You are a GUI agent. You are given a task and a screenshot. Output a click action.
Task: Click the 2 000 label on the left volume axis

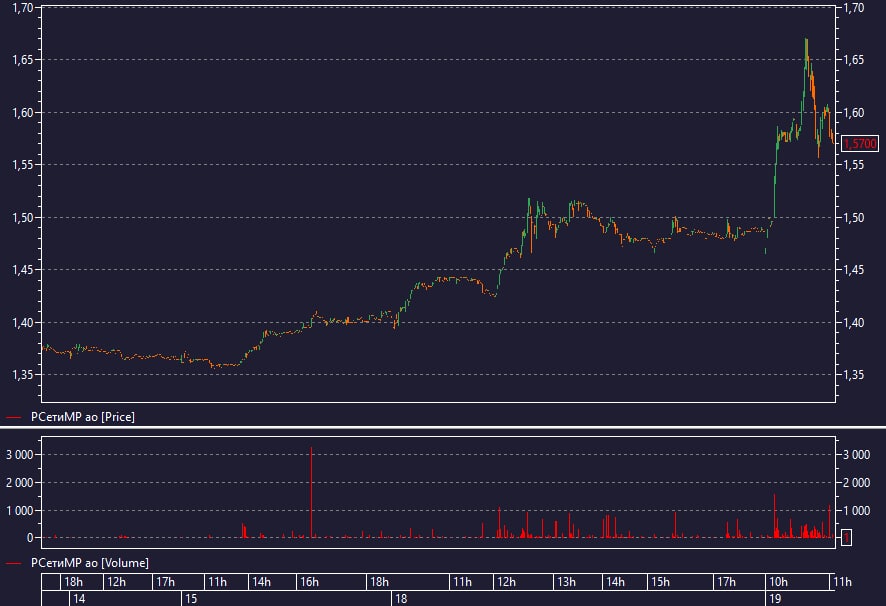(19, 483)
